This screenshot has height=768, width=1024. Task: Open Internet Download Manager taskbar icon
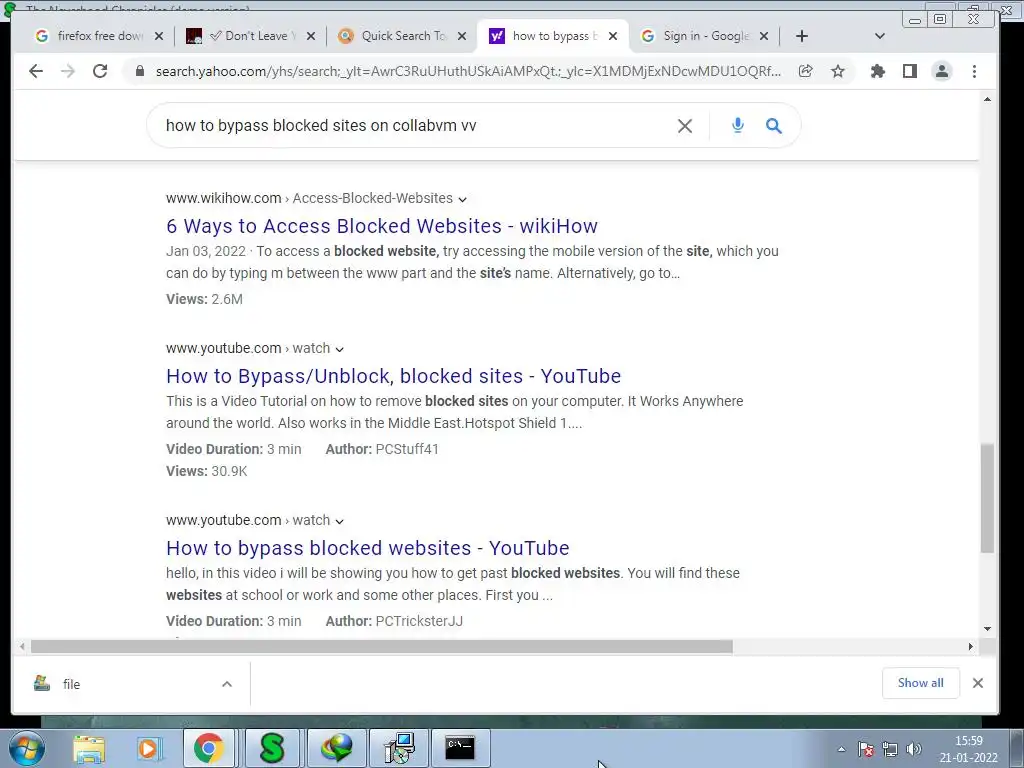[x=335, y=748]
